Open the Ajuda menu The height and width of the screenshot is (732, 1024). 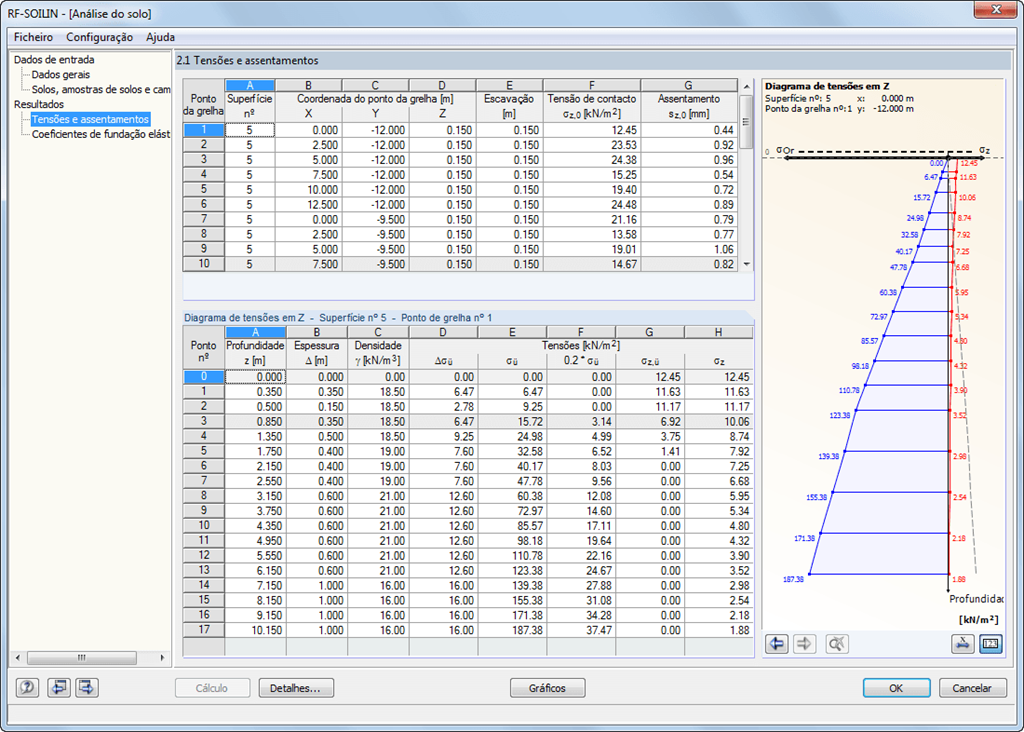[160, 37]
